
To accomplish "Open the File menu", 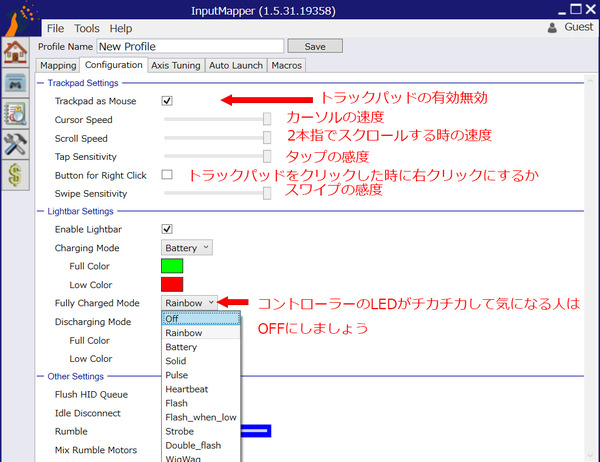I will [55, 28].
